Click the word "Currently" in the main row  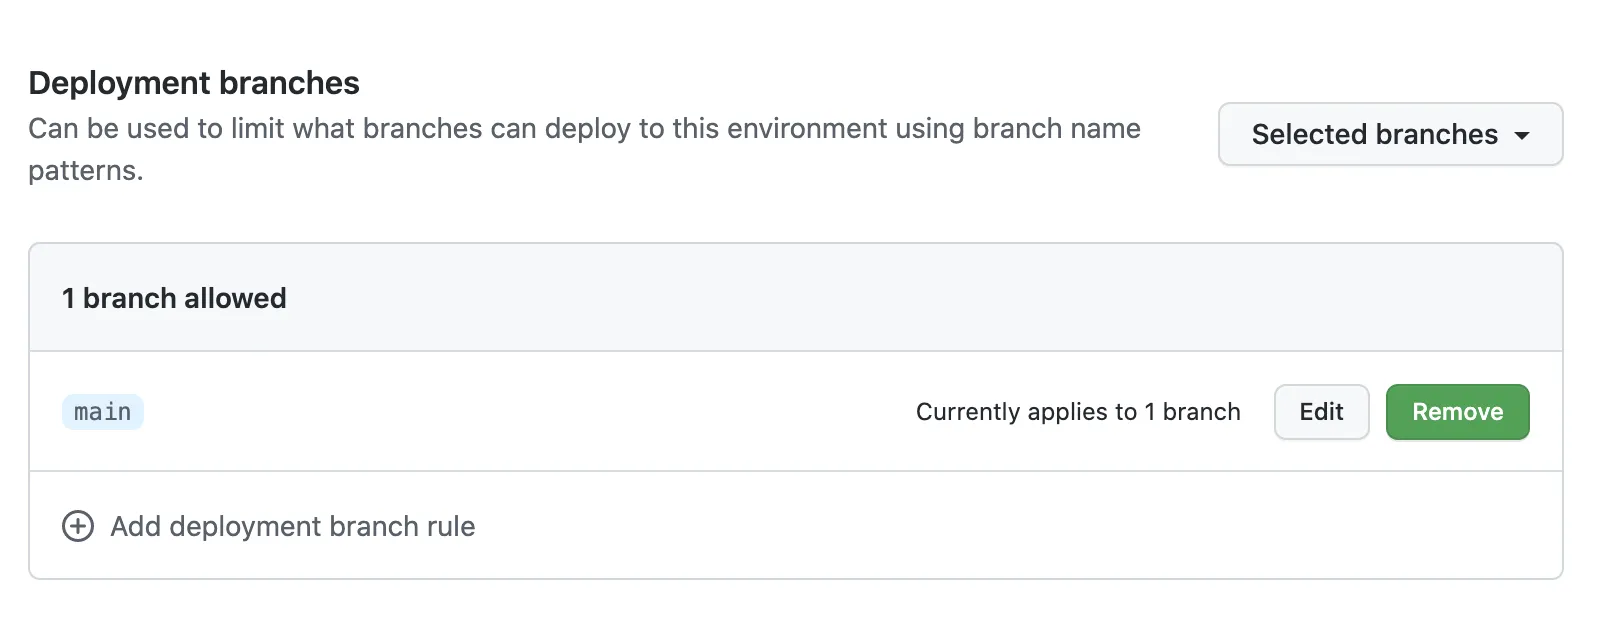[962, 412]
